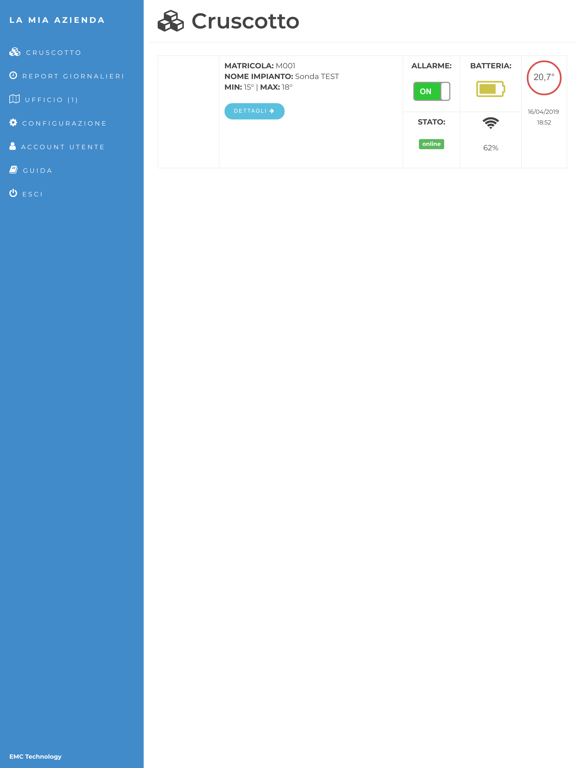Click the Allarme label
This screenshot has width=576, height=768.
[x=432, y=66]
